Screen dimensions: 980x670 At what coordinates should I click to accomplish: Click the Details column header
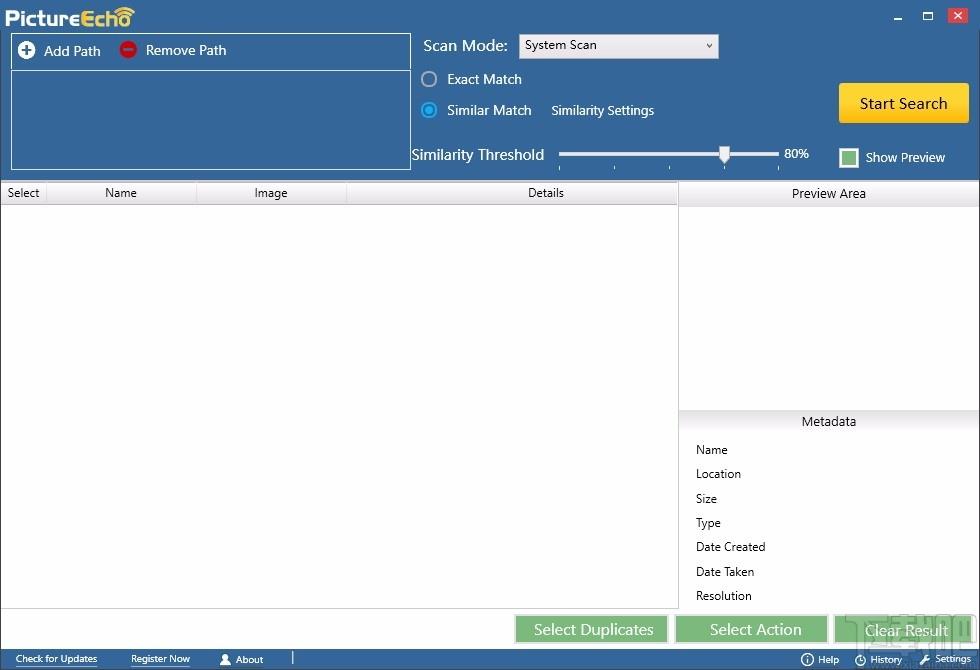coord(545,193)
